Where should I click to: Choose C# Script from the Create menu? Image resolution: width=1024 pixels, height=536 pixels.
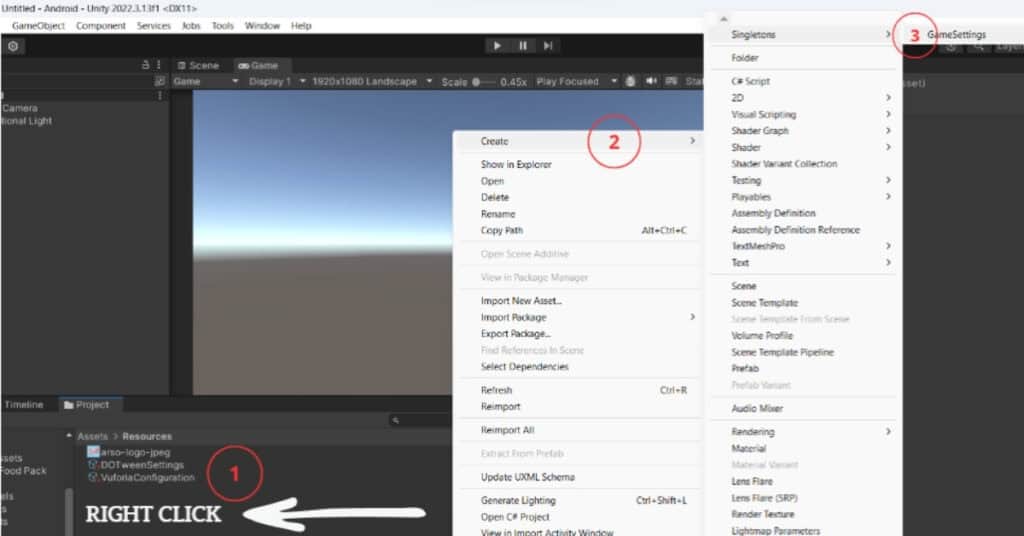tap(751, 81)
